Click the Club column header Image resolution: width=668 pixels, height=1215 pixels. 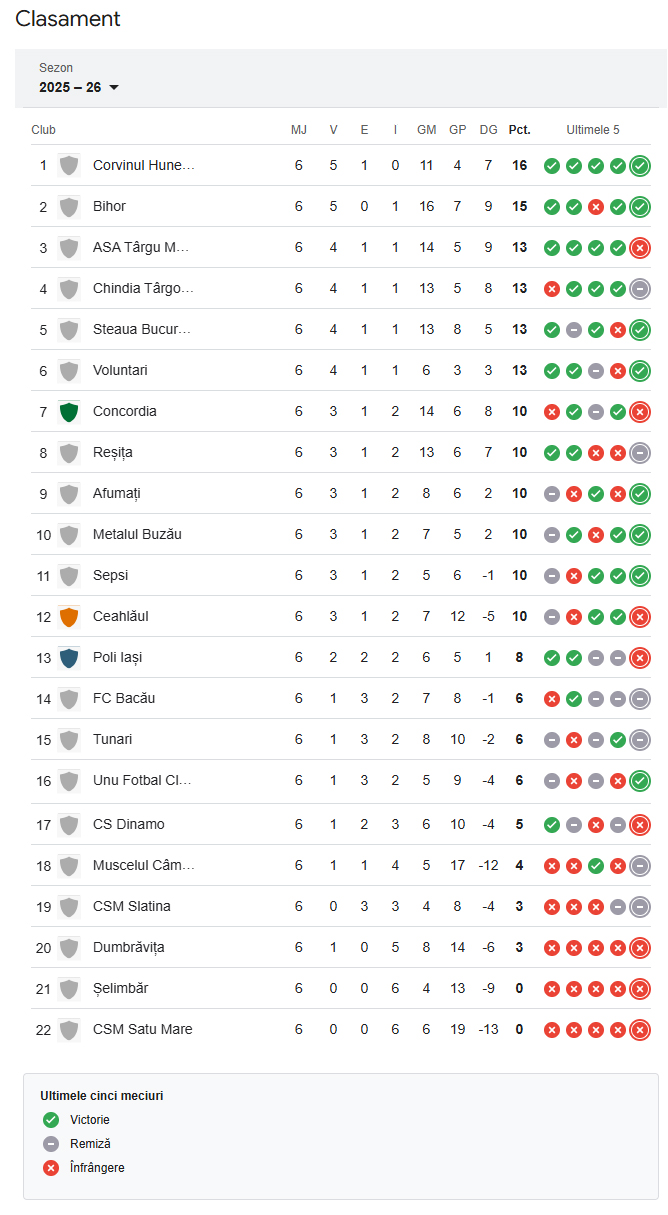(x=44, y=130)
